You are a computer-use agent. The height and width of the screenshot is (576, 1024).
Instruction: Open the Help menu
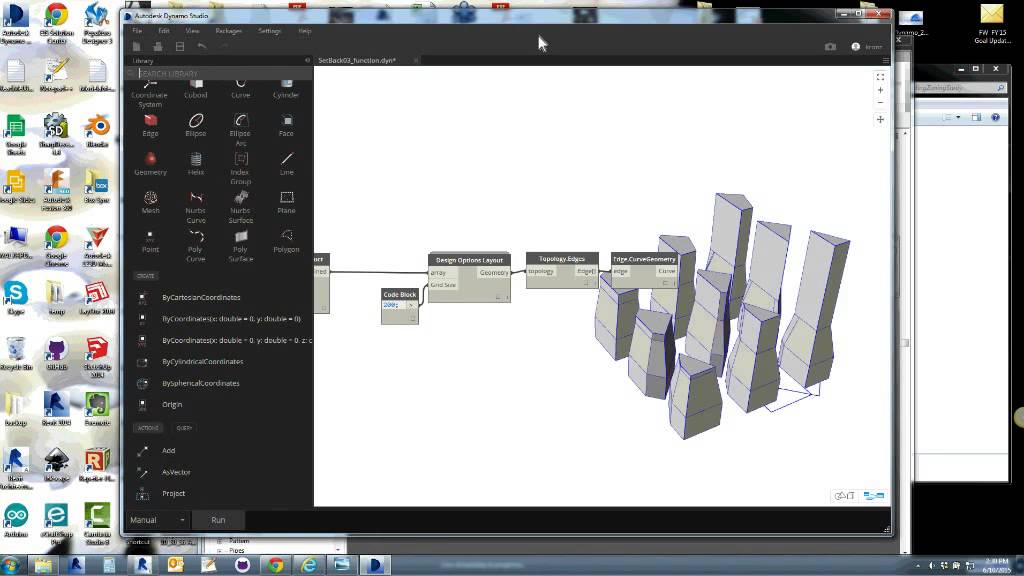304,31
